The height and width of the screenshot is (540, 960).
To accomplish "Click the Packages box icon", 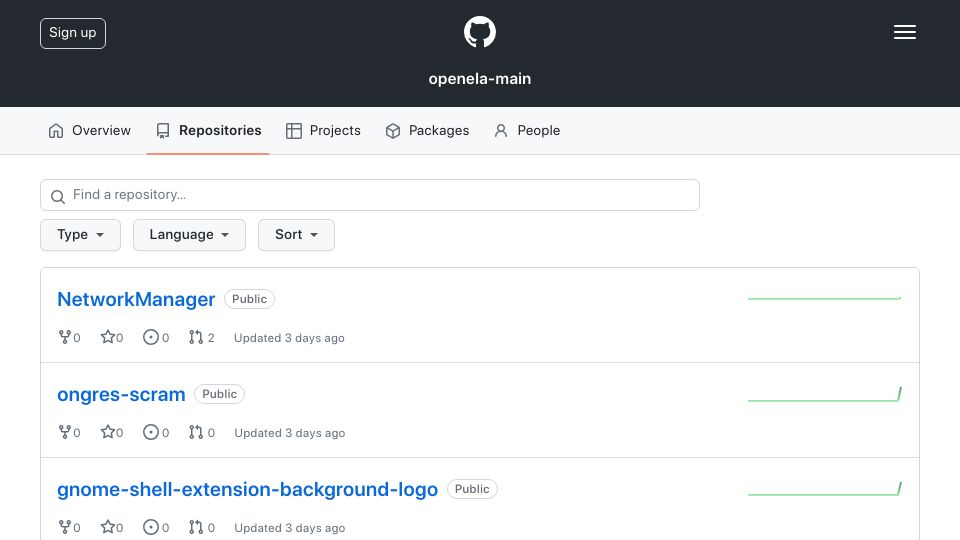I will [393, 131].
